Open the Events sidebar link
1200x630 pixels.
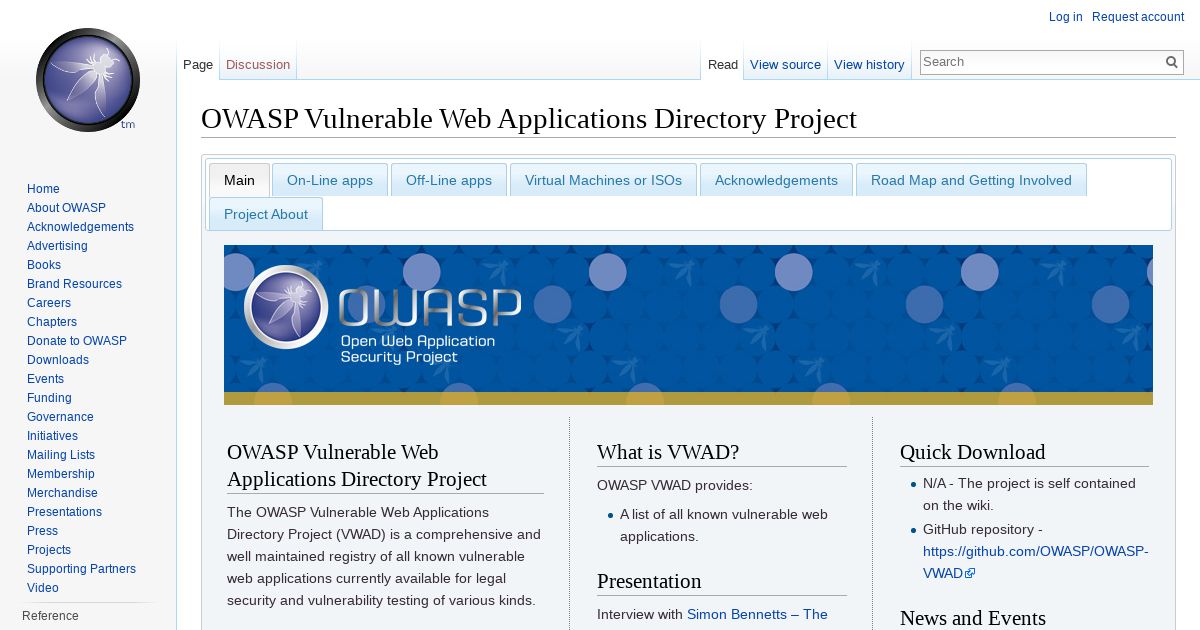(x=45, y=379)
